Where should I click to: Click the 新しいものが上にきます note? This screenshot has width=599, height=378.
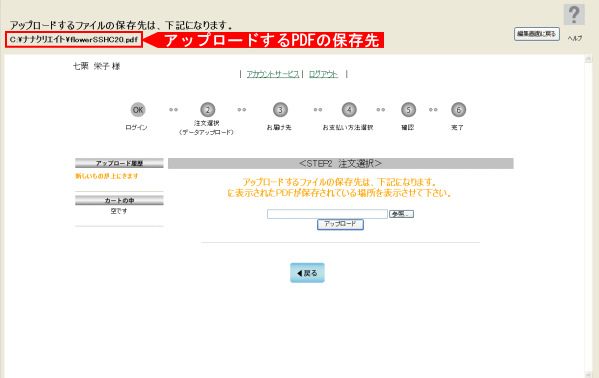point(107,176)
